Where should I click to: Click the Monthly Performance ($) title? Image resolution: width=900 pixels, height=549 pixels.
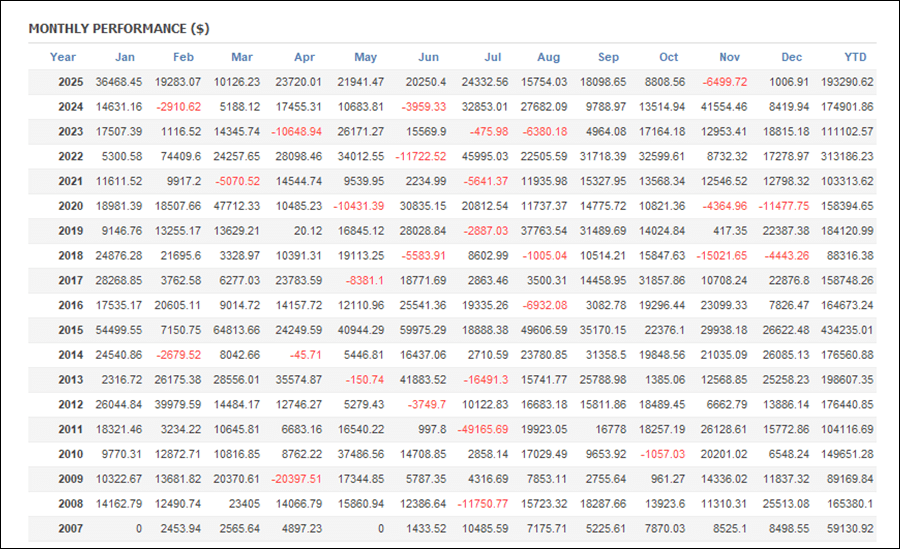click(x=119, y=29)
